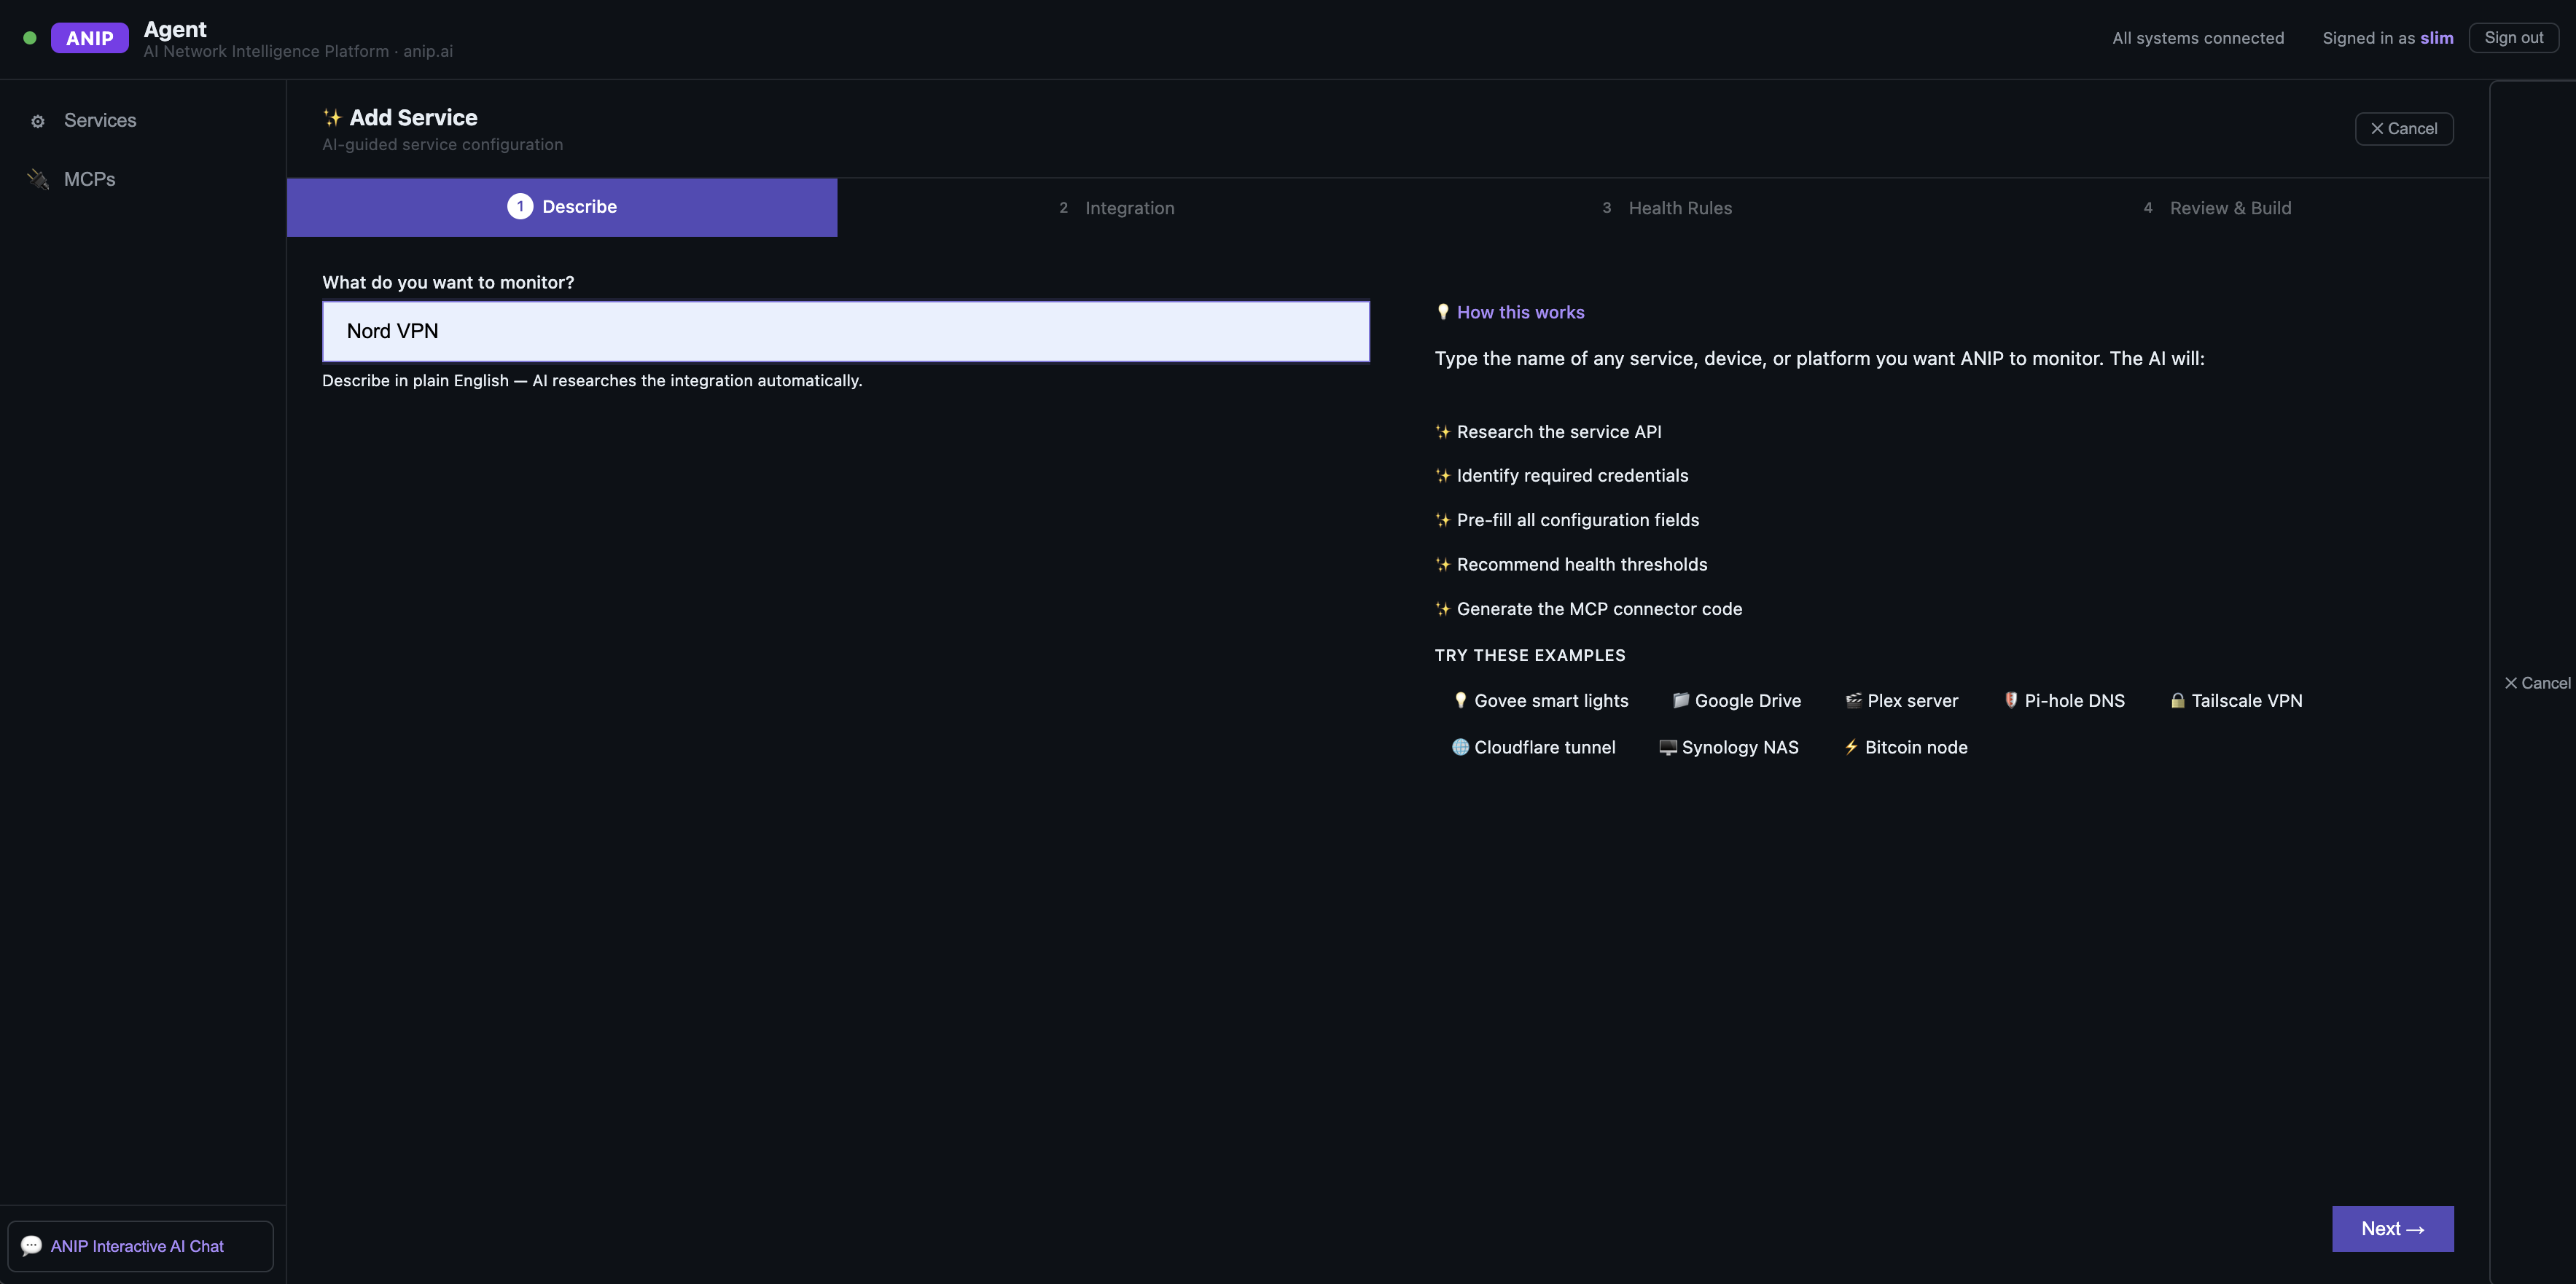Click the Plex server clapper icon
Screen dimensions: 2576x1284
[x=1853, y=701]
